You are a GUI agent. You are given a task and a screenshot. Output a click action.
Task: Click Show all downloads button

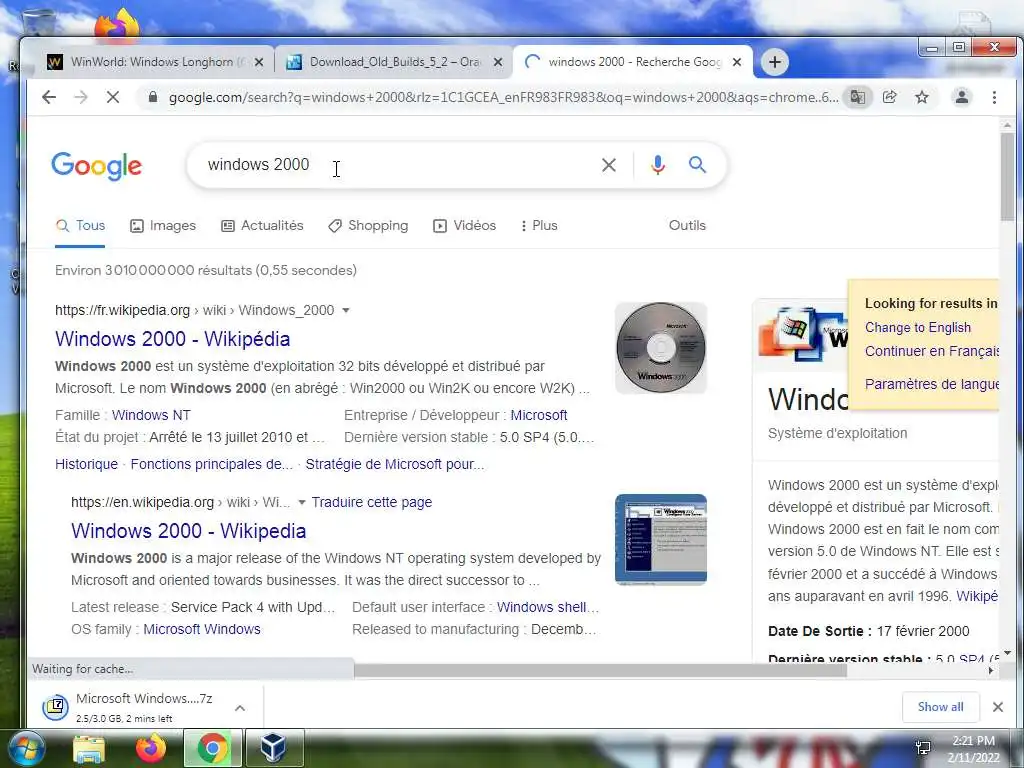pyautogui.click(x=940, y=707)
